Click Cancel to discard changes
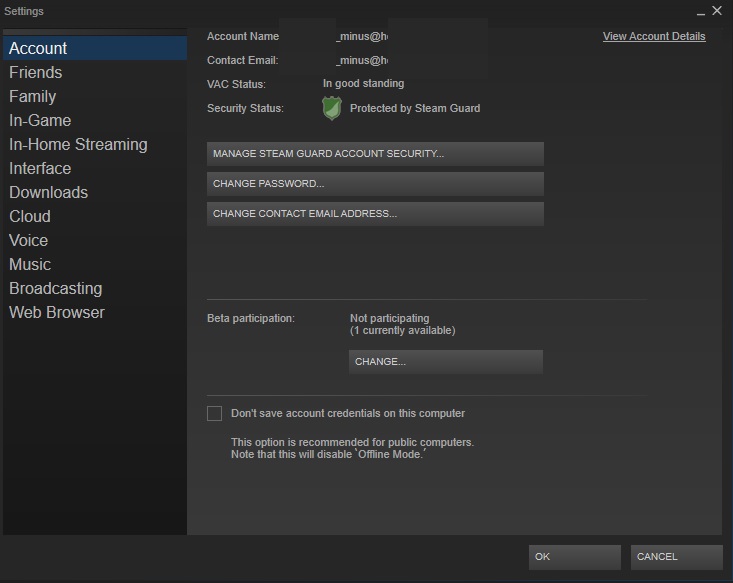The width and height of the screenshot is (733, 583). 676,557
